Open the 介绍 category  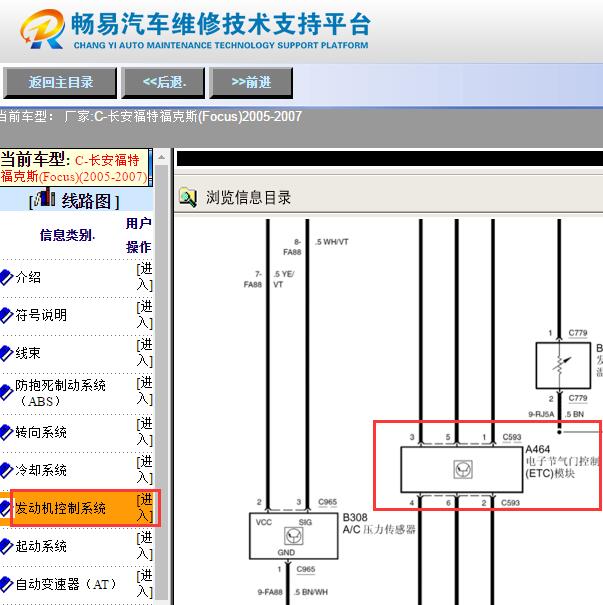pyautogui.click(x=28, y=277)
